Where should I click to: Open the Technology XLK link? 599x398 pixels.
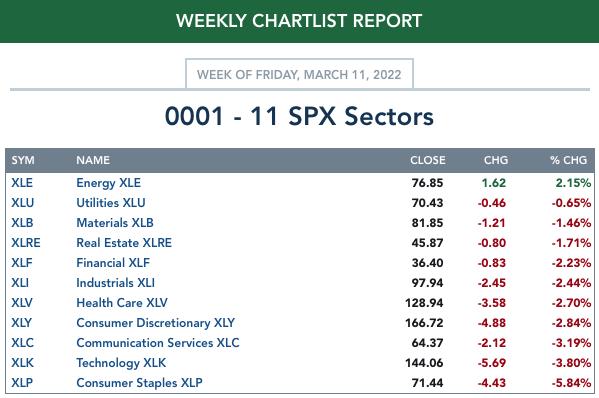(x=121, y=363)
